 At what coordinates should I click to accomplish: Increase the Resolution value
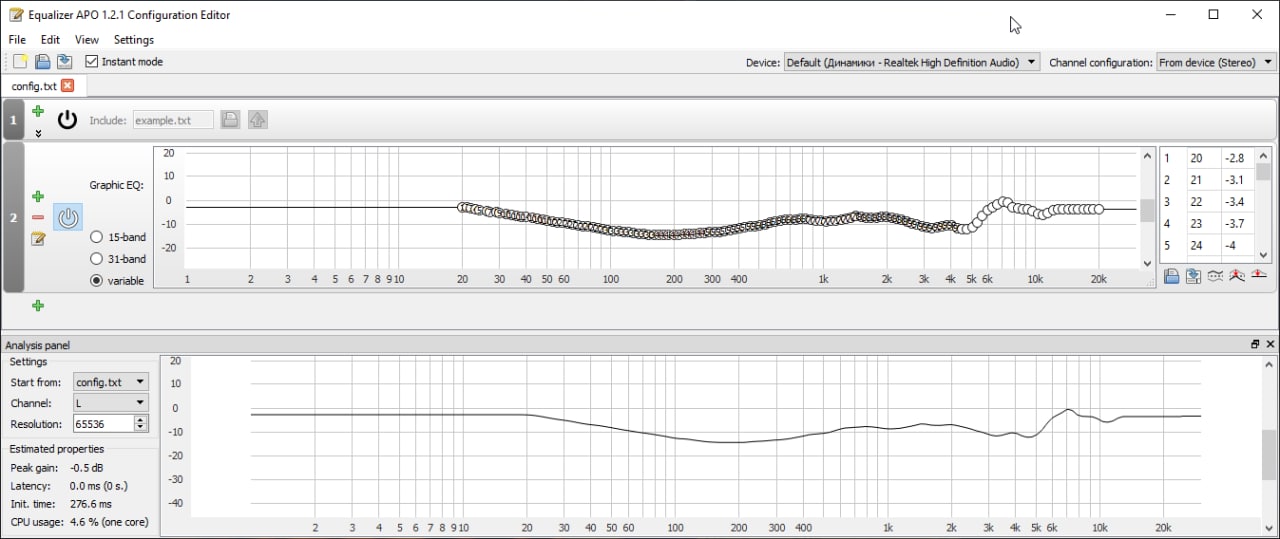point(141,419)
